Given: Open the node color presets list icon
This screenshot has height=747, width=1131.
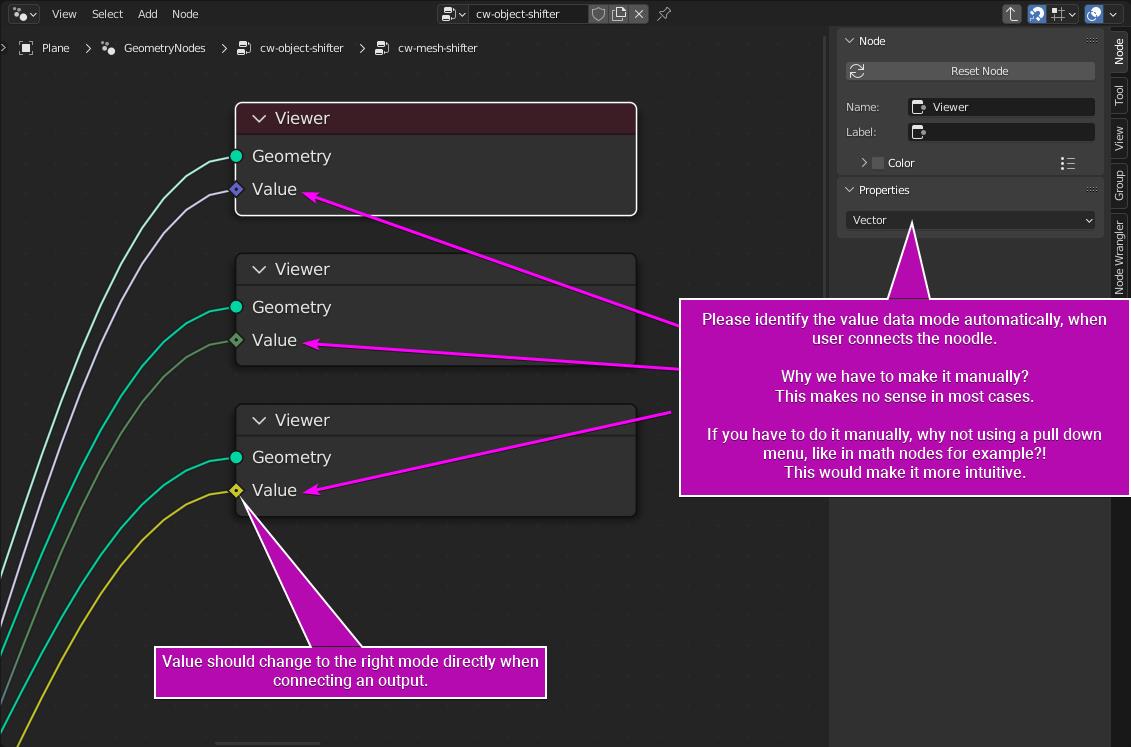Looking at the screenshot, I should [1068, 164].
